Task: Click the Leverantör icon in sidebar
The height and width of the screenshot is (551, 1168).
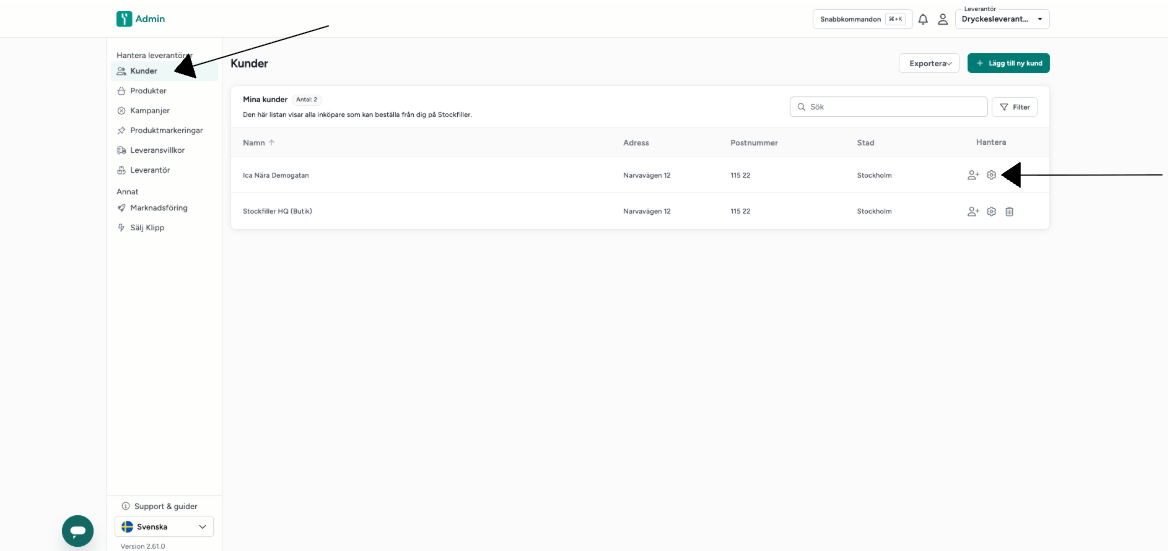Action: point(121,170)
